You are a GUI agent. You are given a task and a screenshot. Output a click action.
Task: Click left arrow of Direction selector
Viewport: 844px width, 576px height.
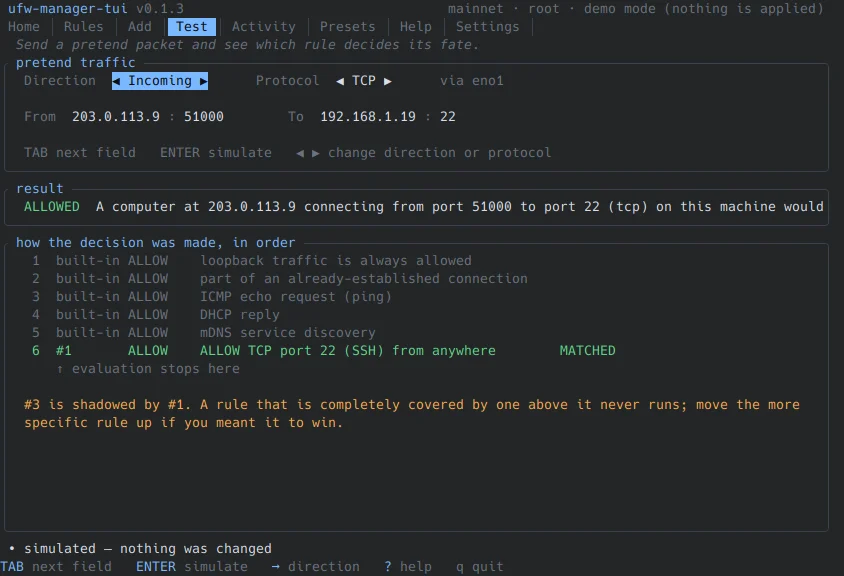point(116,81)
